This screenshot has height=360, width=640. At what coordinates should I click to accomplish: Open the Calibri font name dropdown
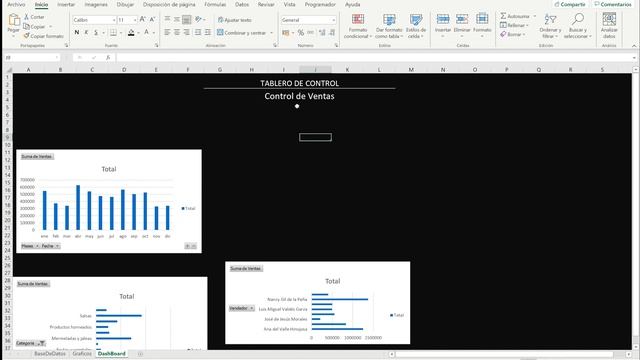(x=114, y=20)
